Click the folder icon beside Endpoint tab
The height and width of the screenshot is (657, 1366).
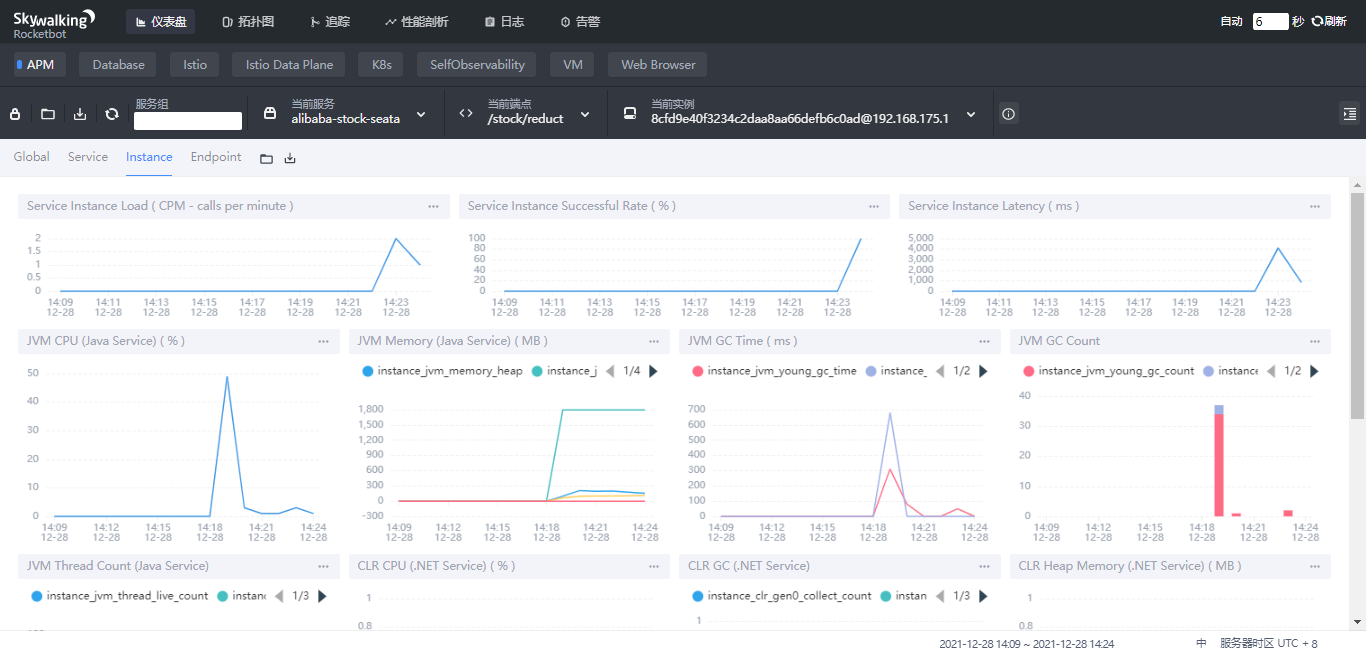coord(266,158)
